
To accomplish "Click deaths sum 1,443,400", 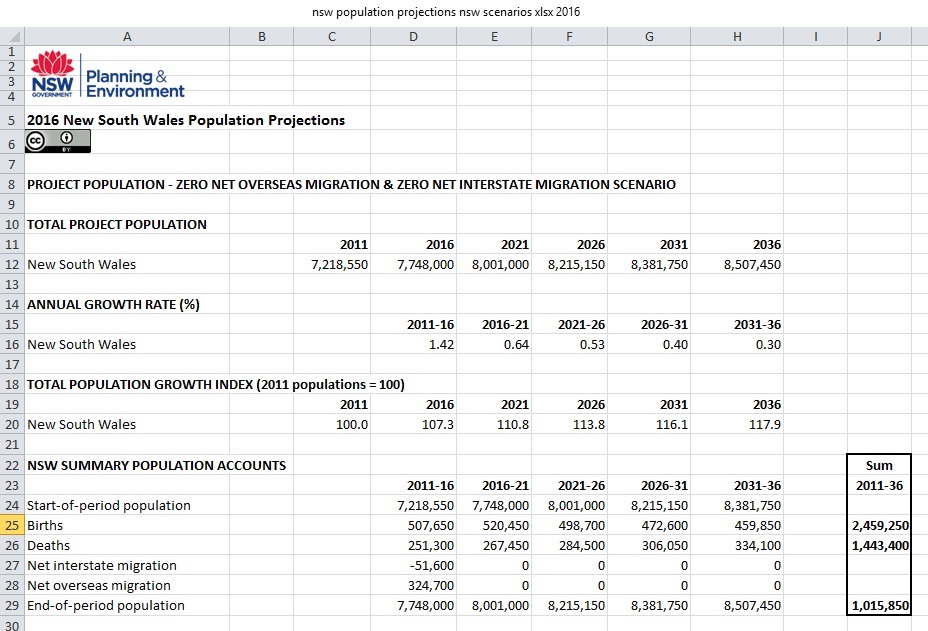I will click(880, 546).
